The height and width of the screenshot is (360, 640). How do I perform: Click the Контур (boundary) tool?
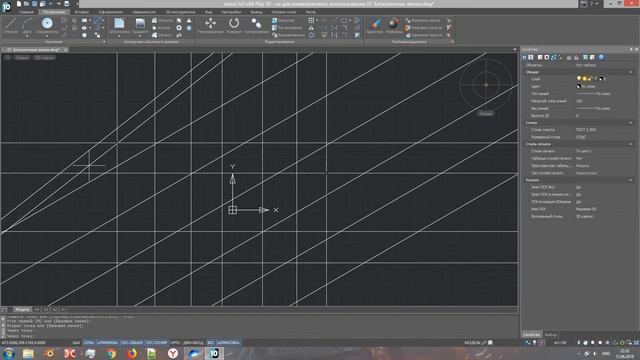pos(161,28)
